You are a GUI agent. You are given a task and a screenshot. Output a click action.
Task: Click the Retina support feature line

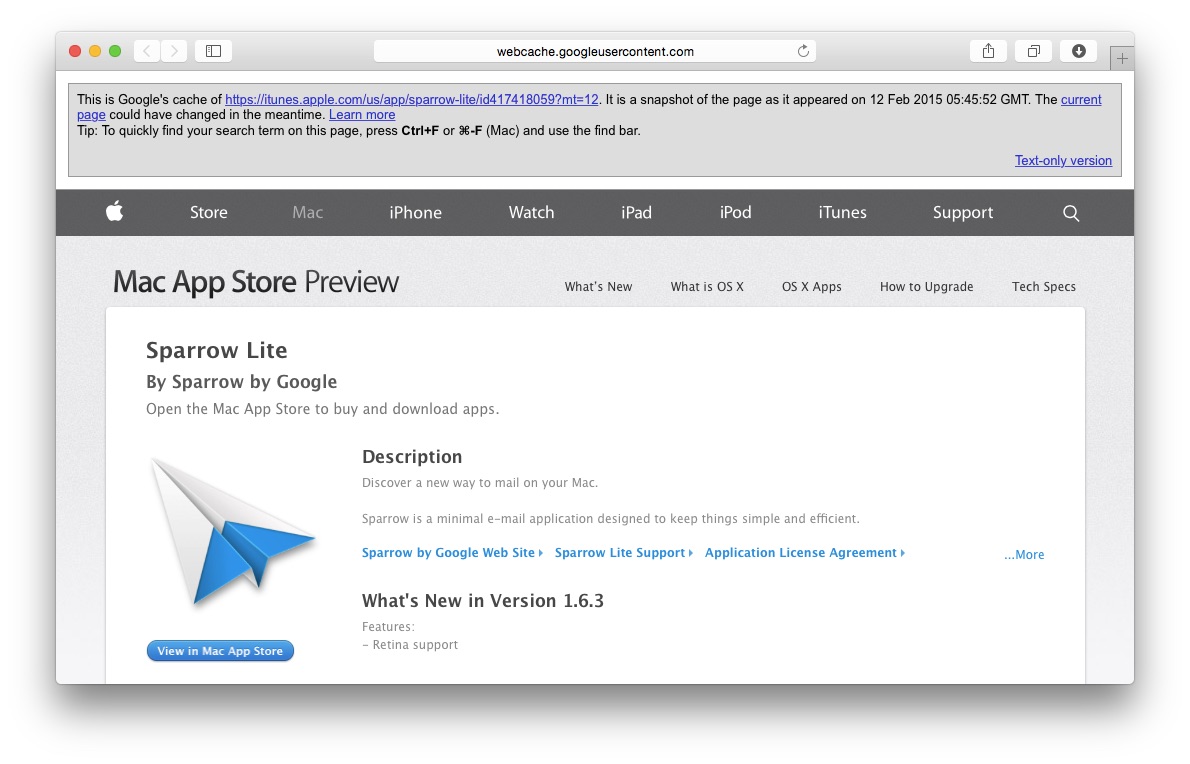coord(410,645)
